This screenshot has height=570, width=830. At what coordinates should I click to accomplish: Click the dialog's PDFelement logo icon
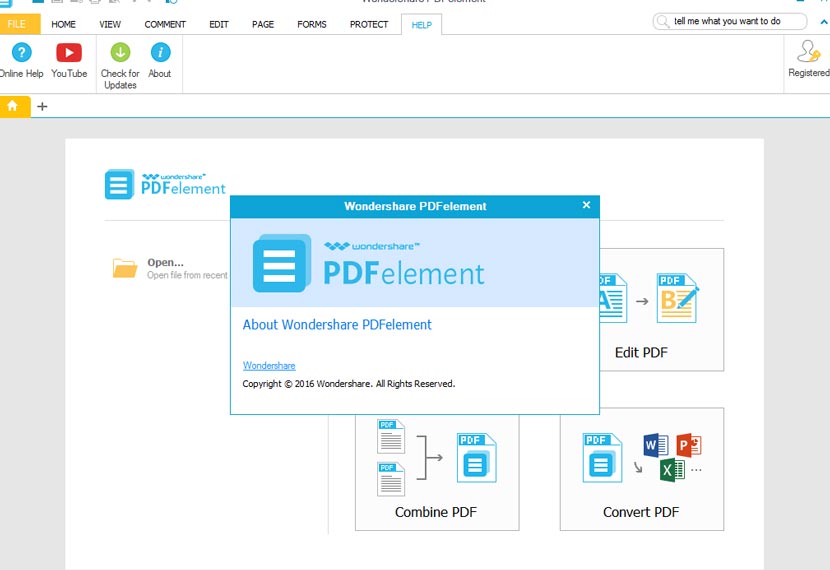coord(282,263)
